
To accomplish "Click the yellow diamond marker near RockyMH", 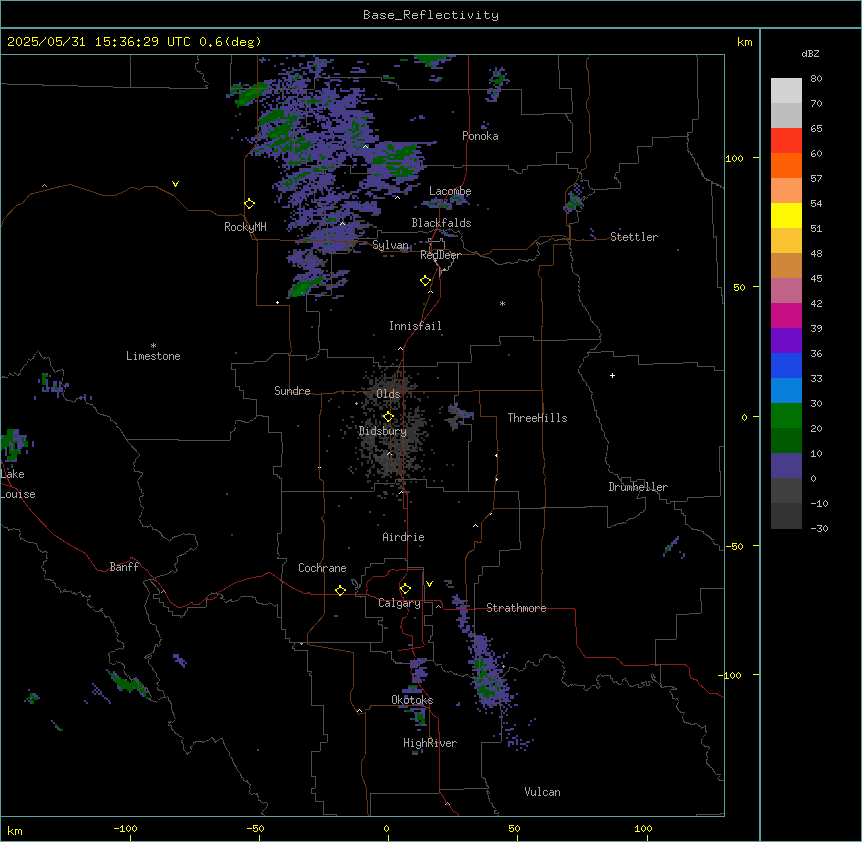I will (x=250, y=204).
